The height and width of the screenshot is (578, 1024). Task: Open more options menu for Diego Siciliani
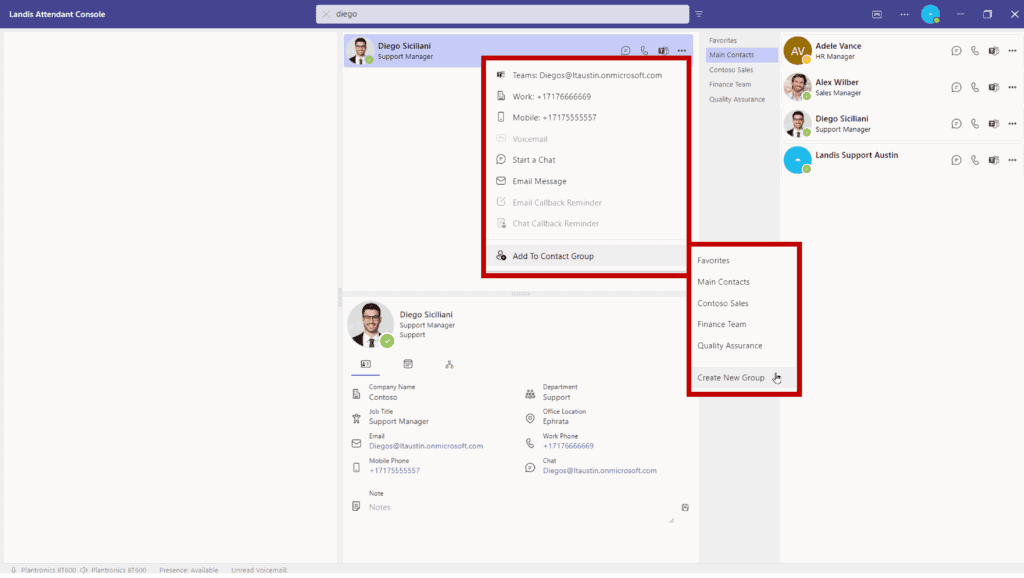tap(682, 50)
